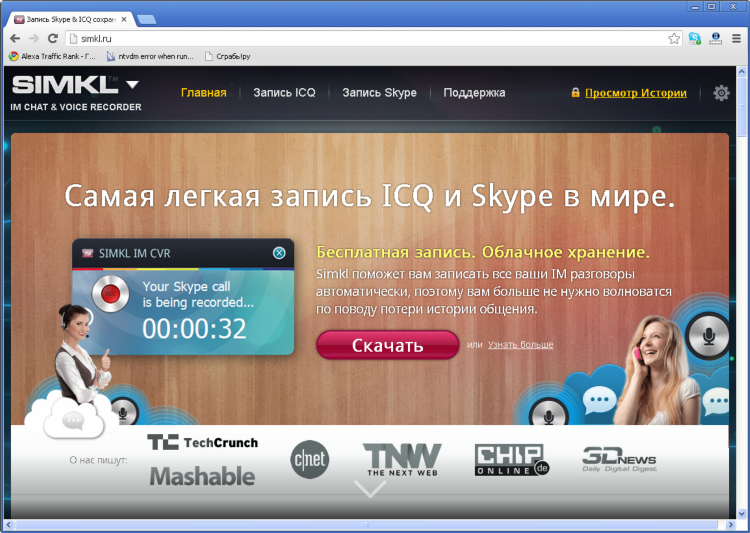Click the microphone icon beside the blonde woman
The image size is (750, 533).
pyautogui.click(x=708, y=336)
